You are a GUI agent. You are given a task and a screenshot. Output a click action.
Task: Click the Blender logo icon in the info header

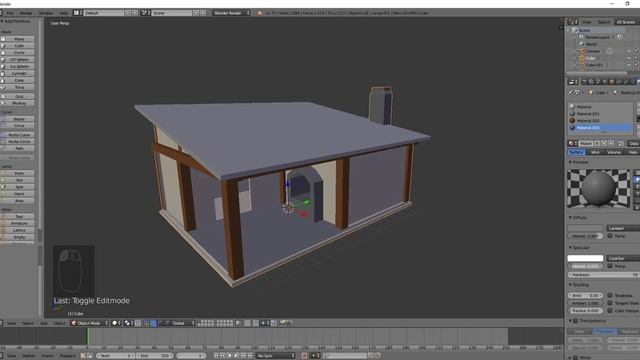260,13
